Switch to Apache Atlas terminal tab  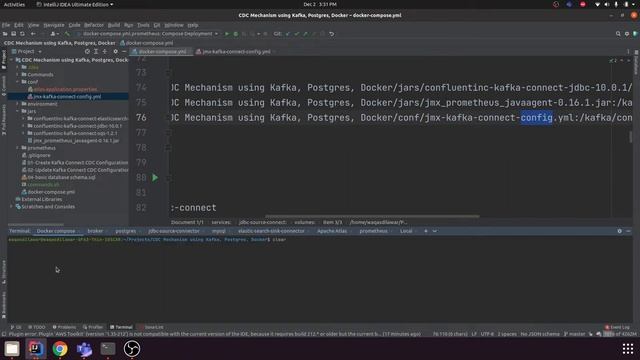(x=332, y=231)
